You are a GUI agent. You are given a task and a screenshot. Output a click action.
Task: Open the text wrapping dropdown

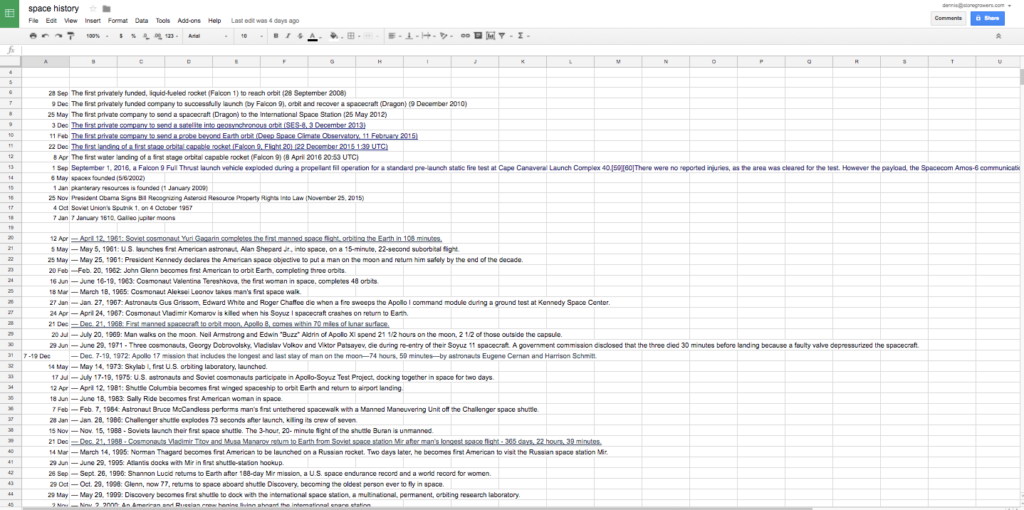tap(428, 36)
